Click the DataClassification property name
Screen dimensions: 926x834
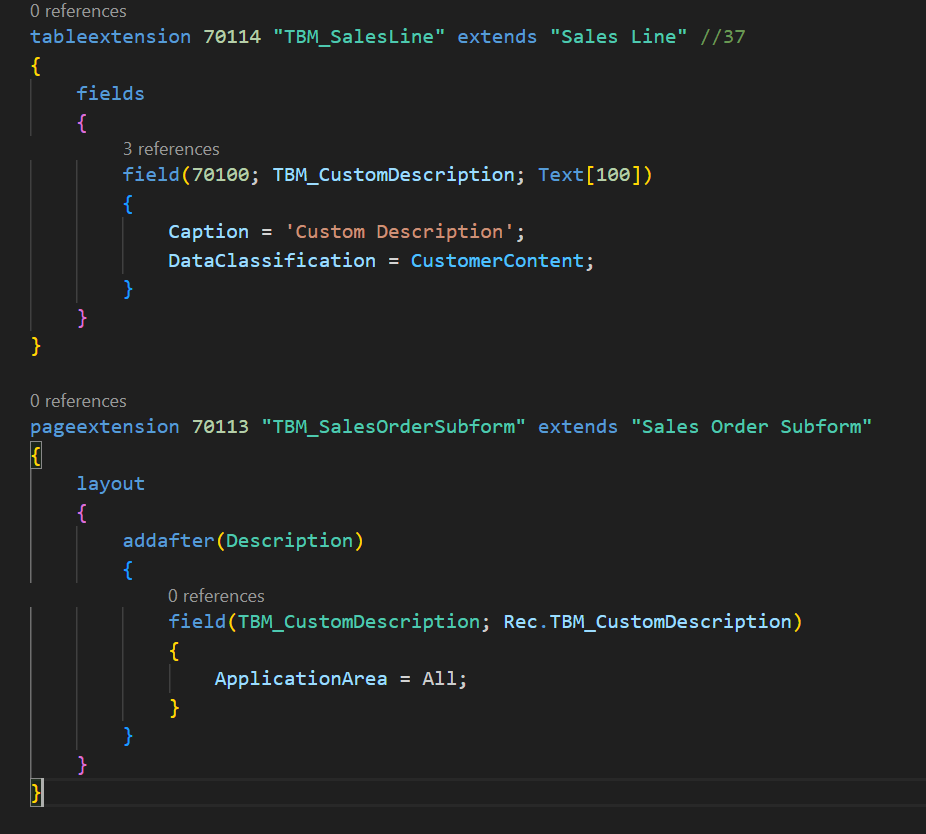click(x=272, y=261)
